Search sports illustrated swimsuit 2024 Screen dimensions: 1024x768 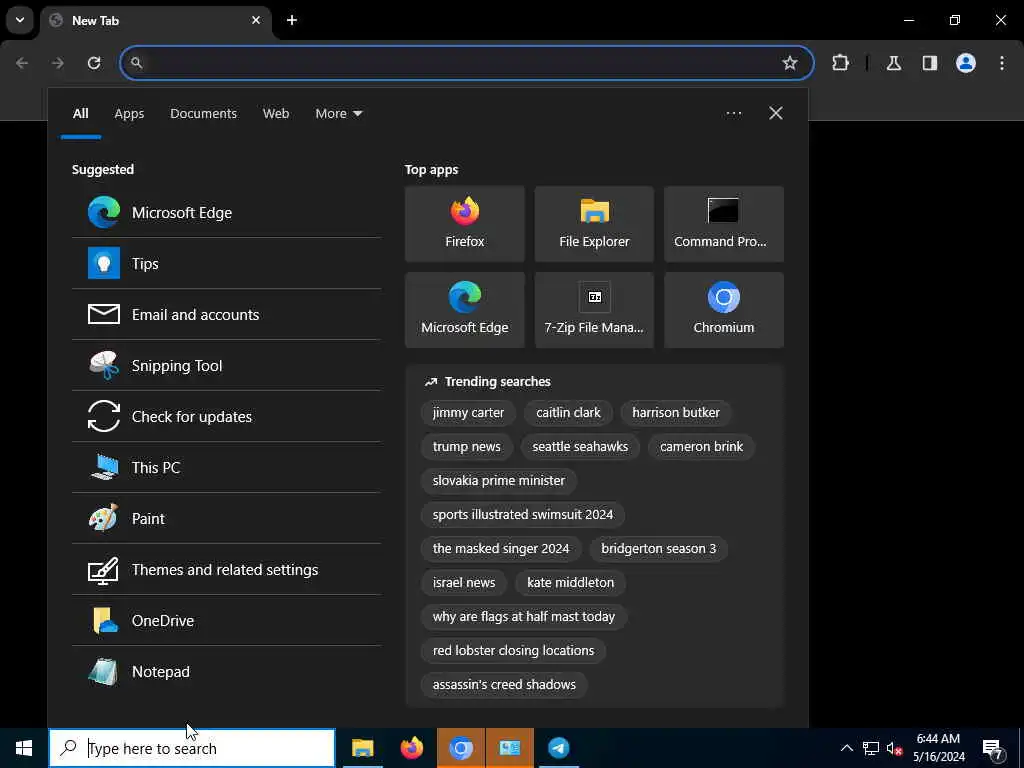pyautogui.click(x=522, y=515)
